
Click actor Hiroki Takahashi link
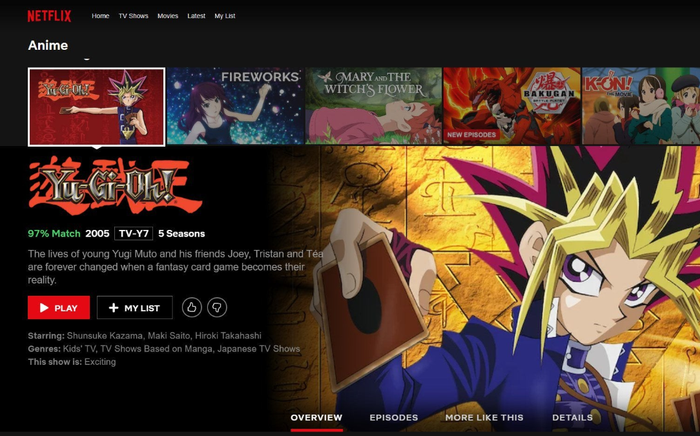click(x=228, y=336)
